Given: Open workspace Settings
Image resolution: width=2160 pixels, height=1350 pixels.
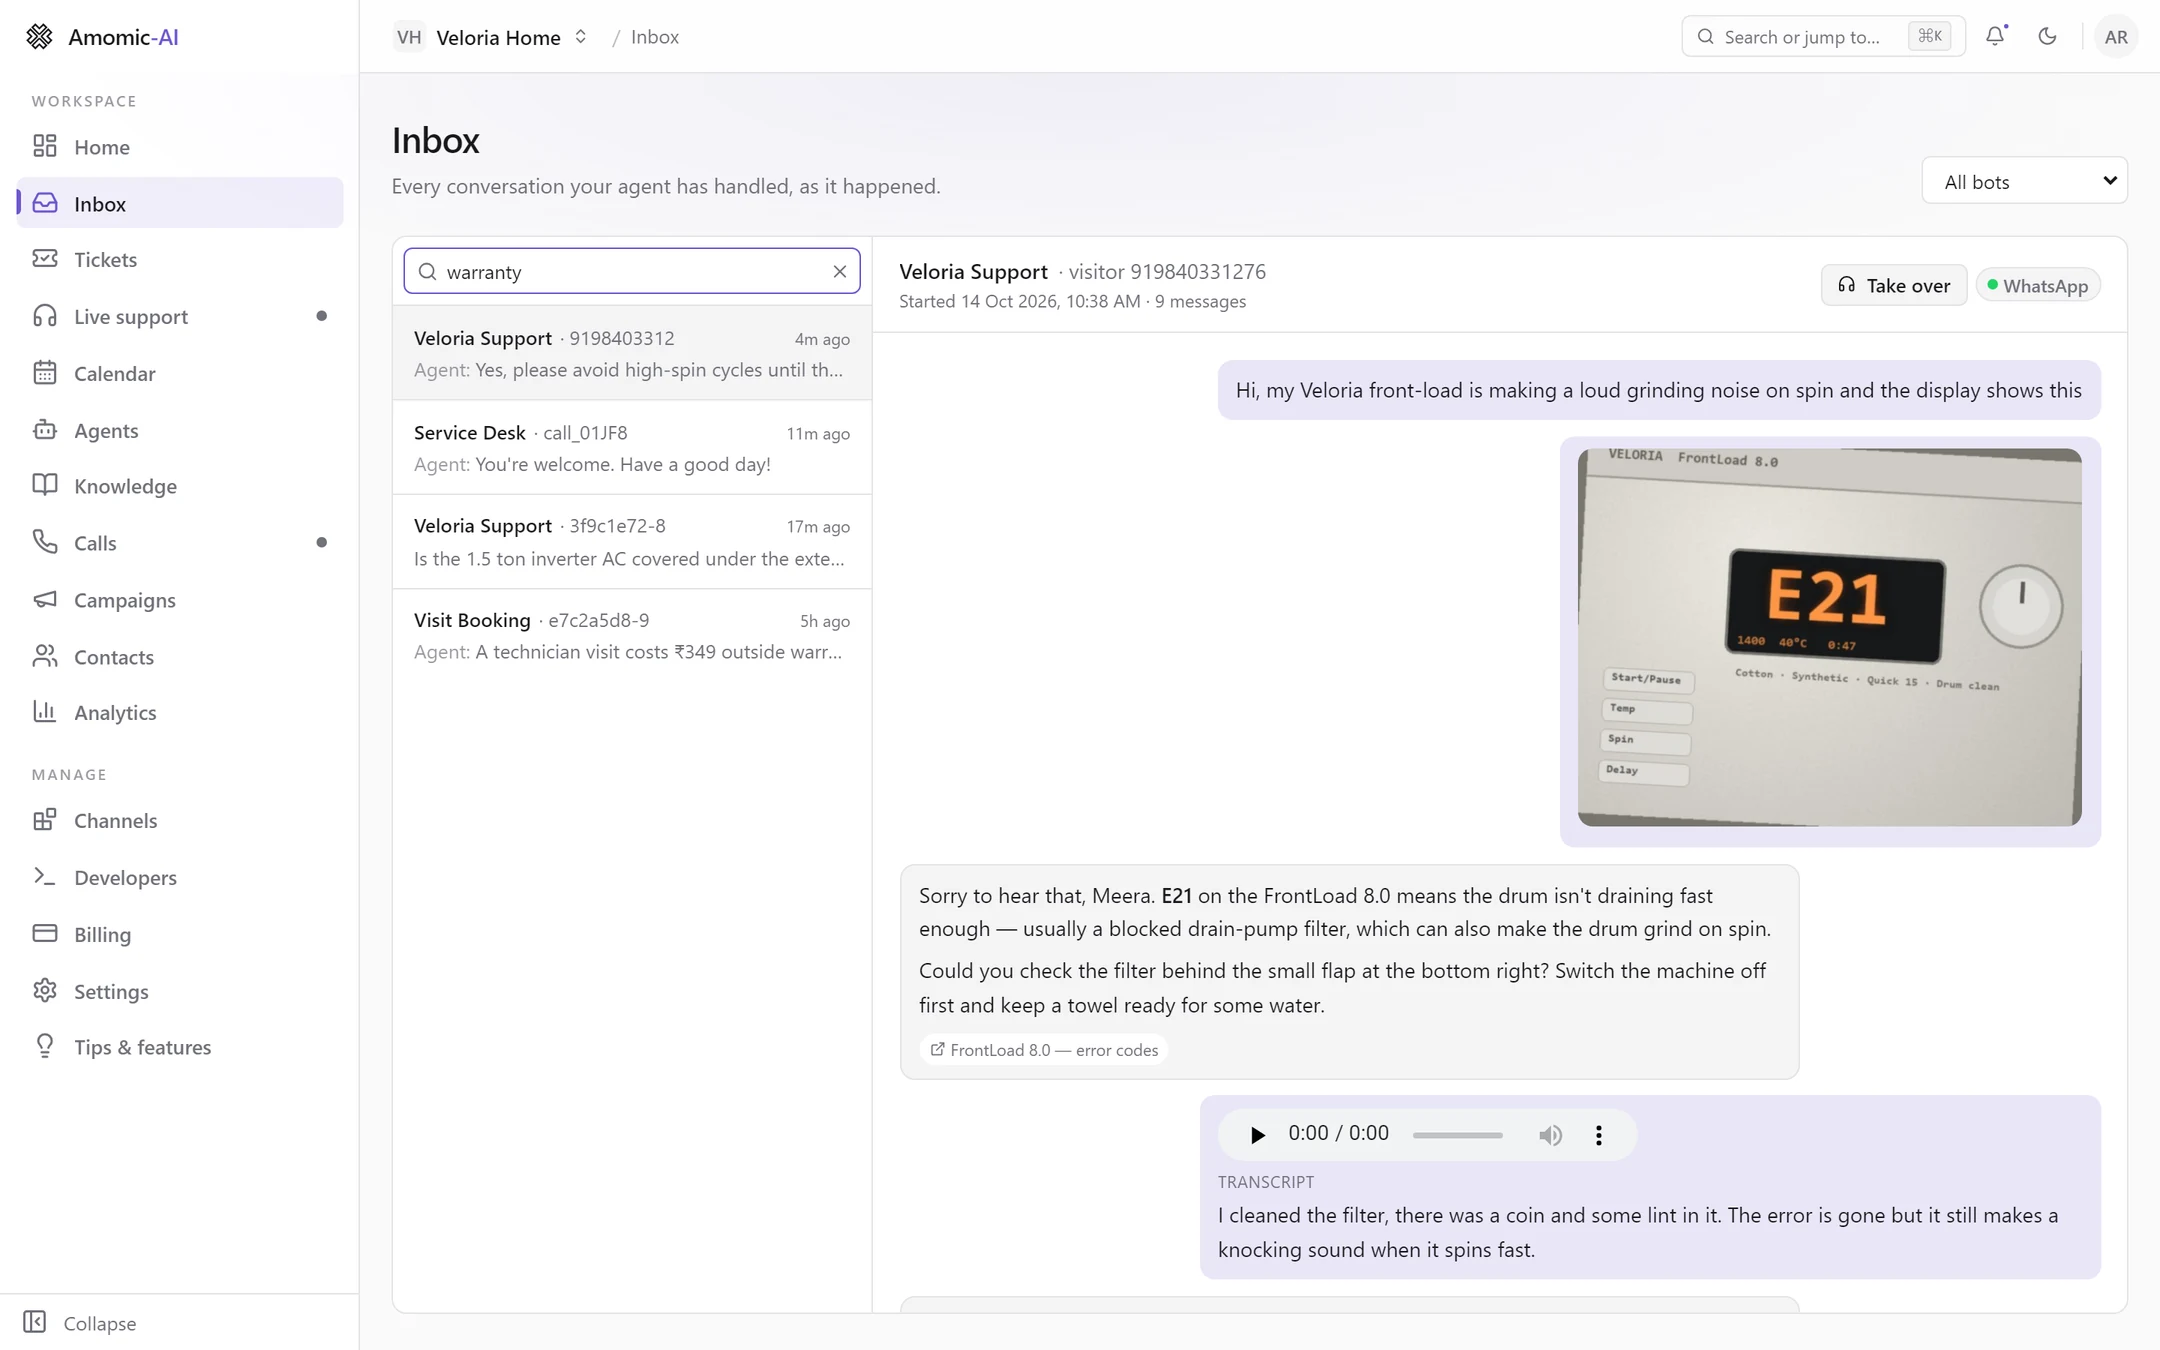Looking at the screenshot, I should pos(180,991).
